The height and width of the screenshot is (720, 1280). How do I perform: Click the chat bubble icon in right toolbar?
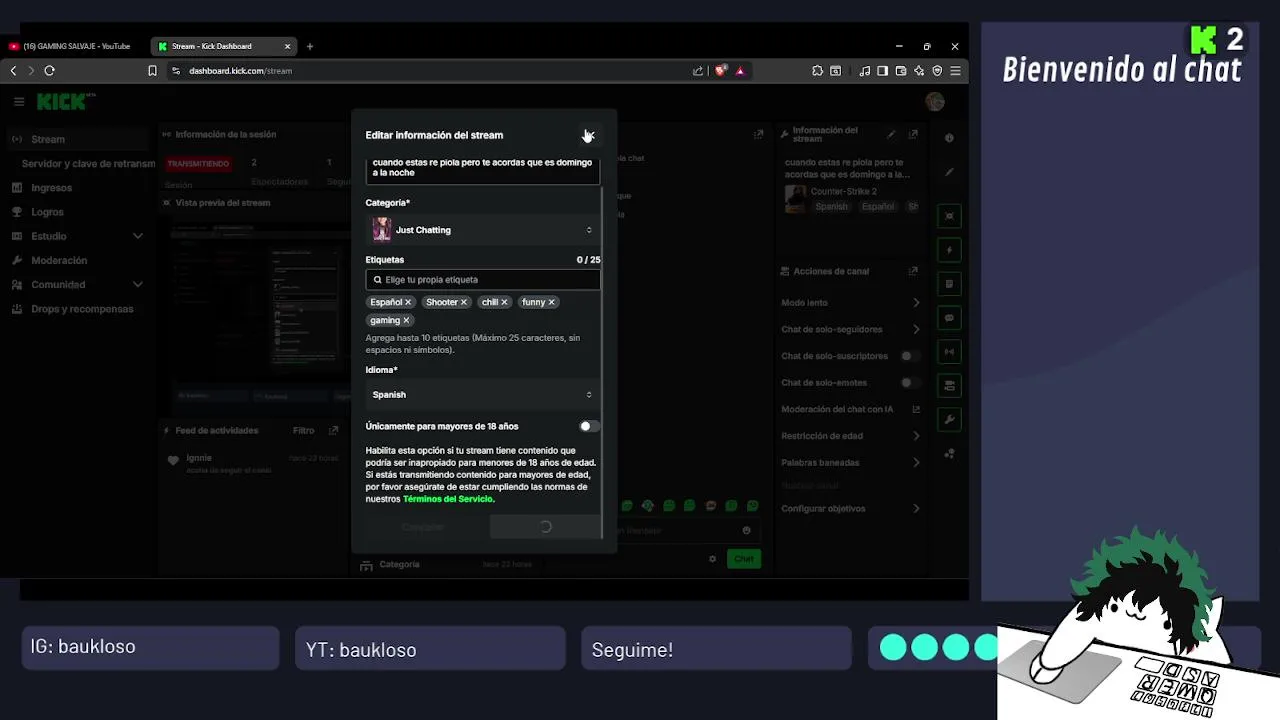point(949,318)
